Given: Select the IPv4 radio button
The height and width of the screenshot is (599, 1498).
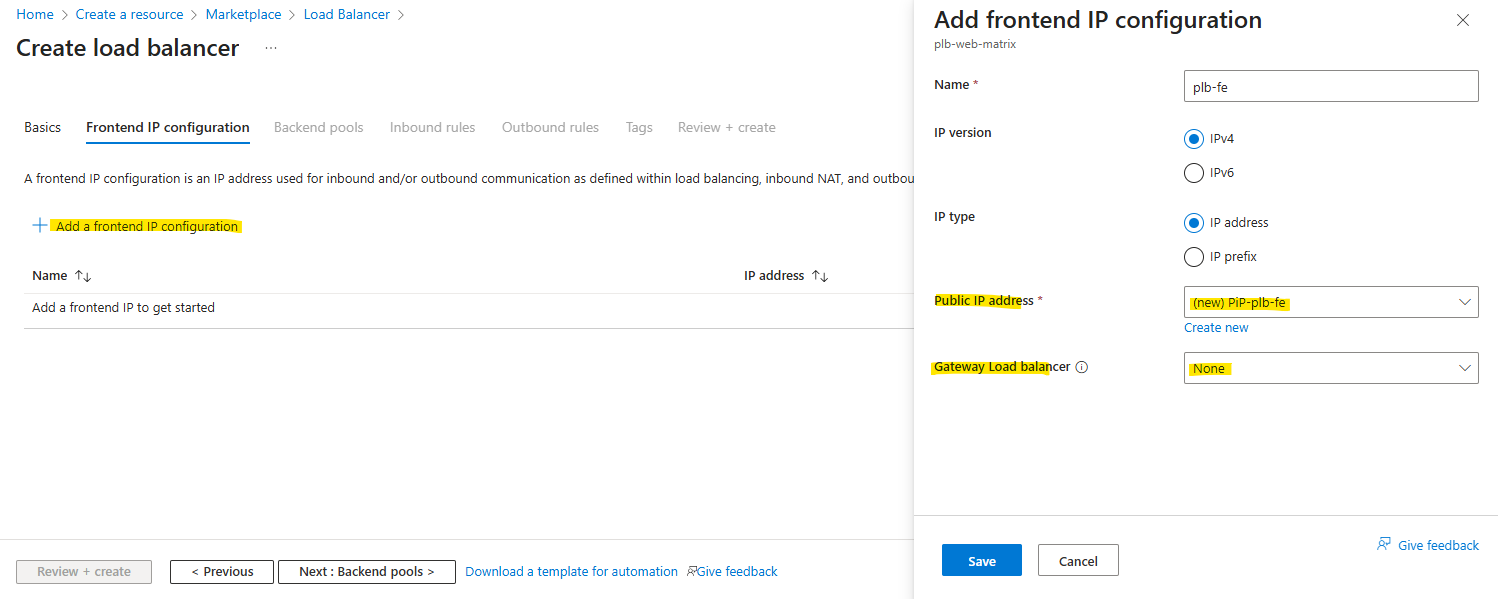Looking at the screenshot, I should tap(1193, 139).
